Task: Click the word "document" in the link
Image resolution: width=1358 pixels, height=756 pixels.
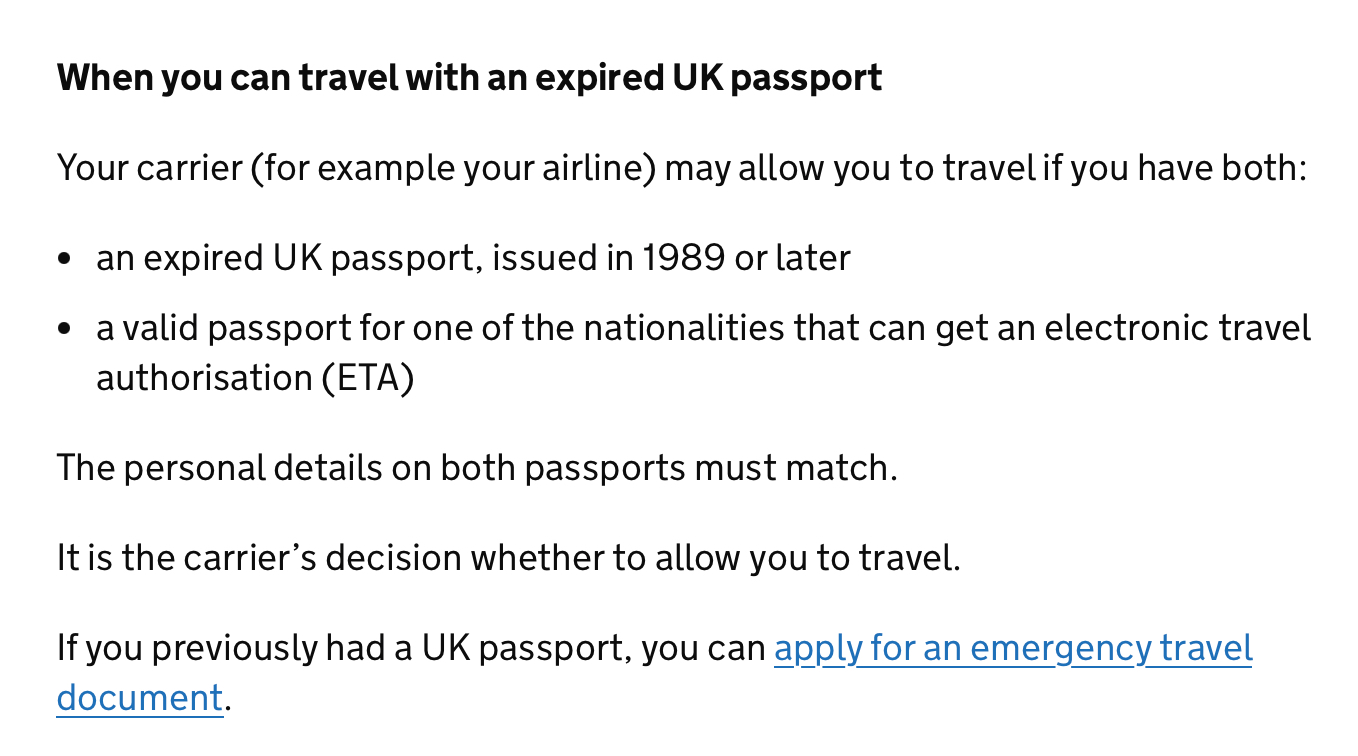Action: [139, 698]
